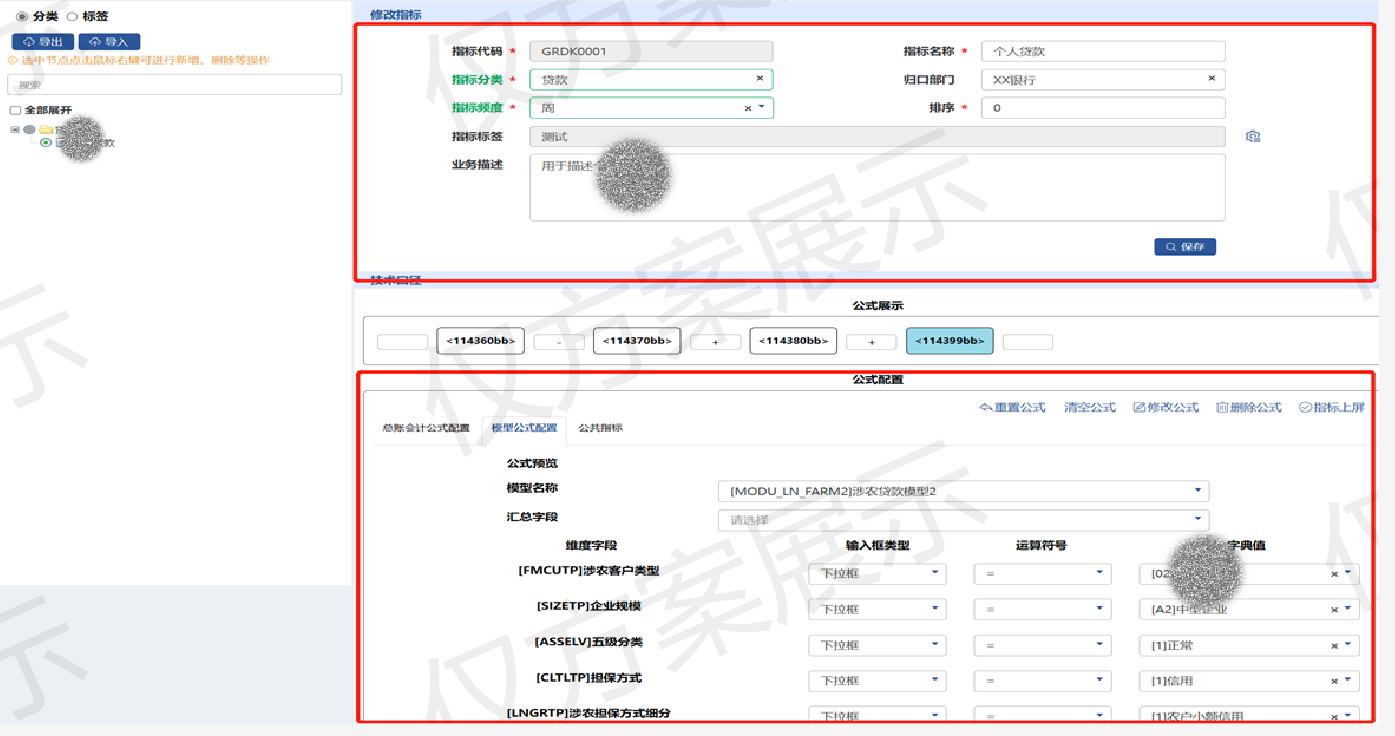The height and width of the screenshot is (736, 1395).
Task: Edit the 排序 field
Action: pos(1103,108)
